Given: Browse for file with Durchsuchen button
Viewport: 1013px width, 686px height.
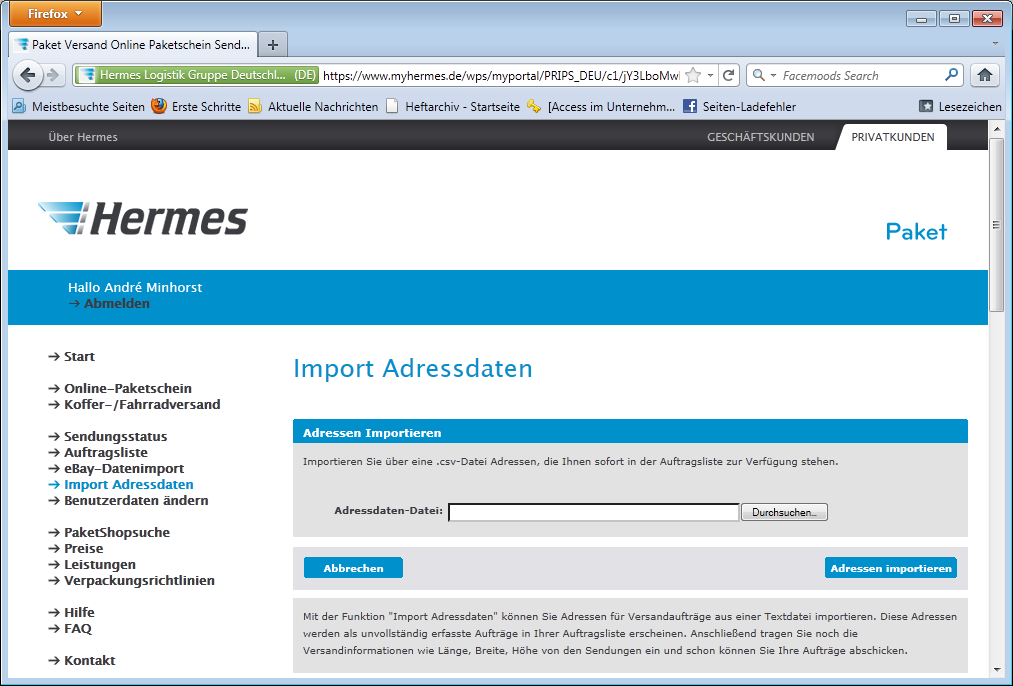Looking at the screenshot, I should 784,512.
